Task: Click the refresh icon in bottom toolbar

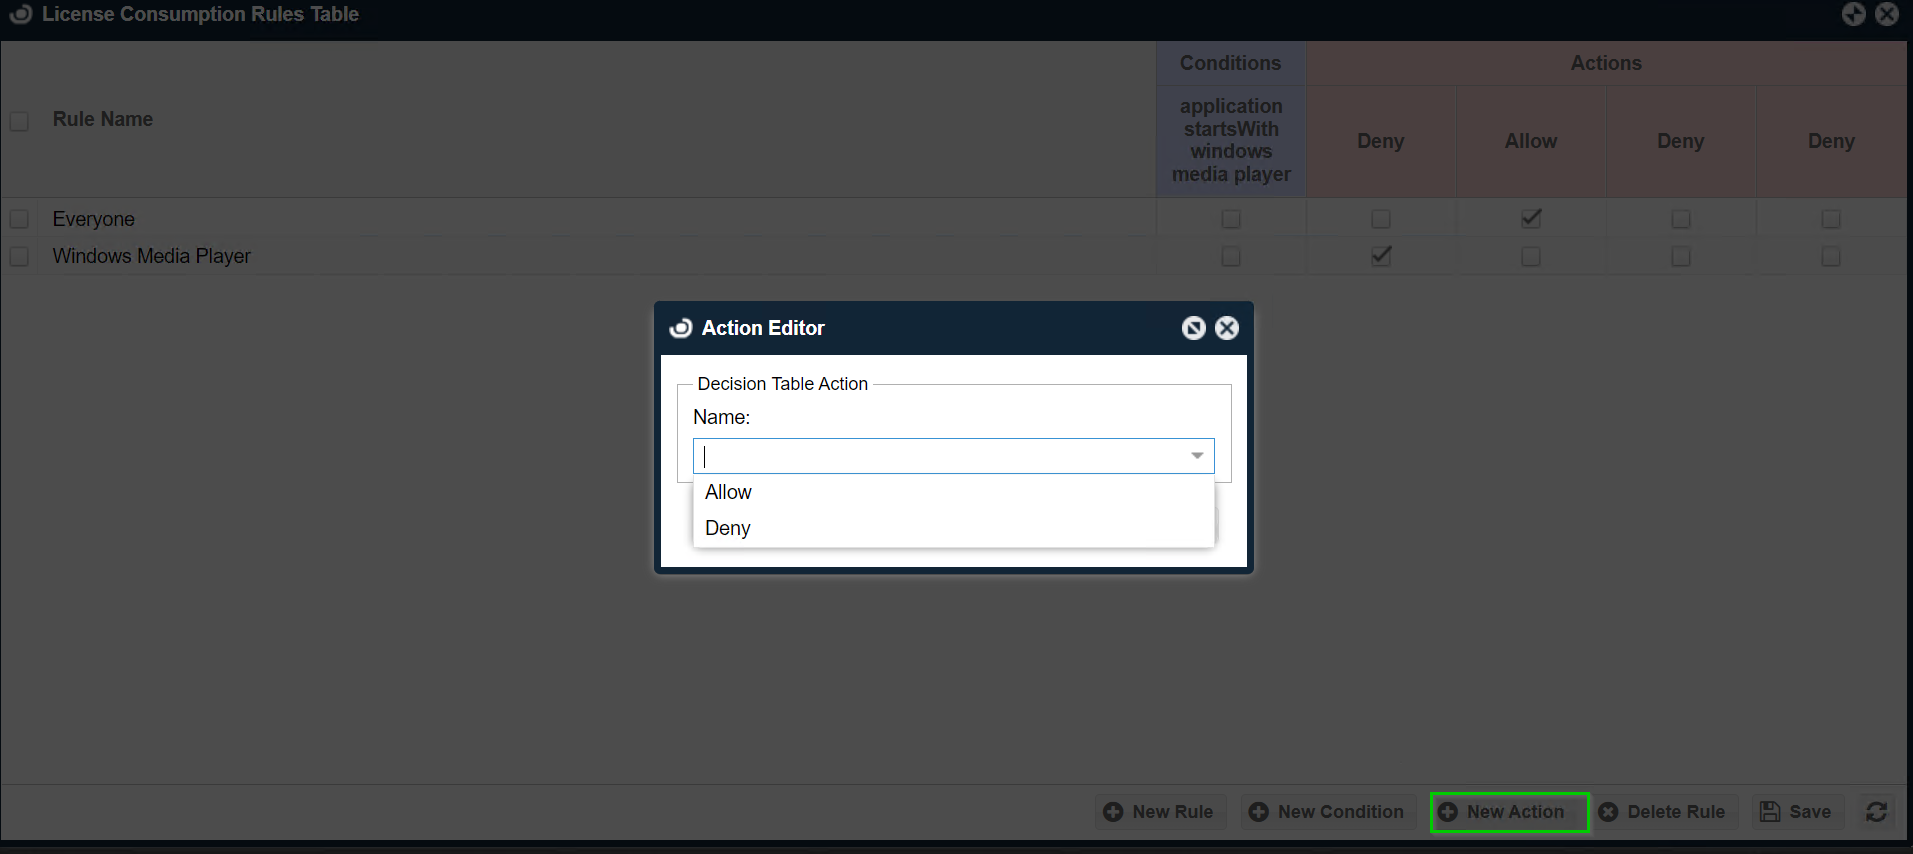Action: [1876, 812]
